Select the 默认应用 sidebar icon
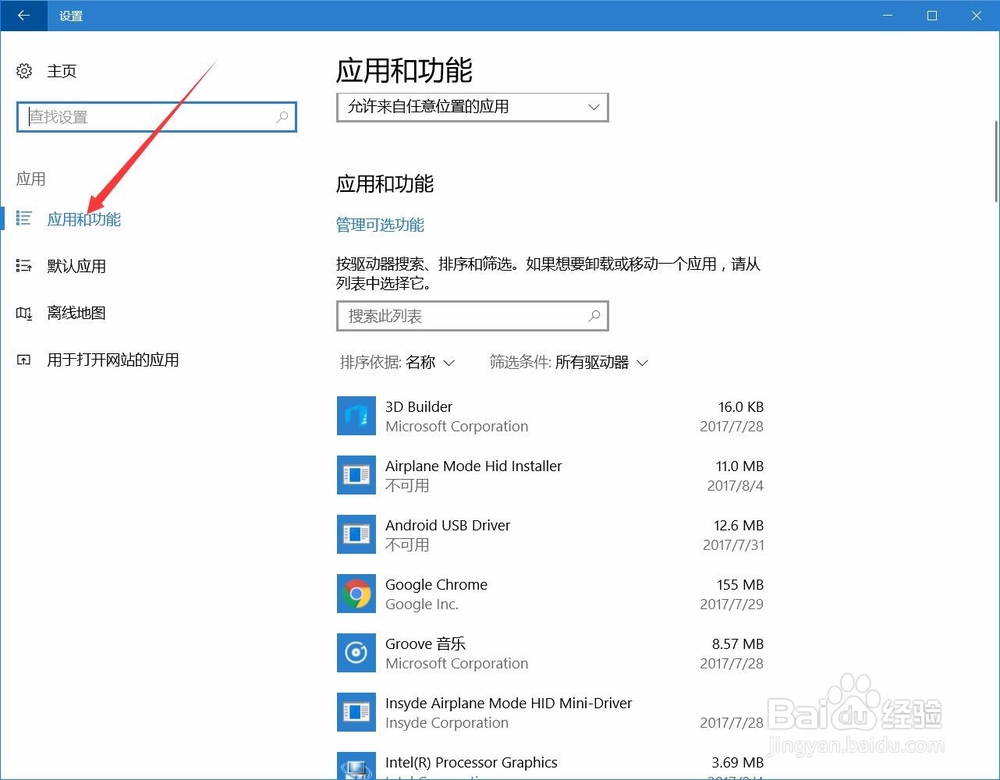Viewport: 1000px width, 780px height. pyautogui.click(x=24, y=266)
